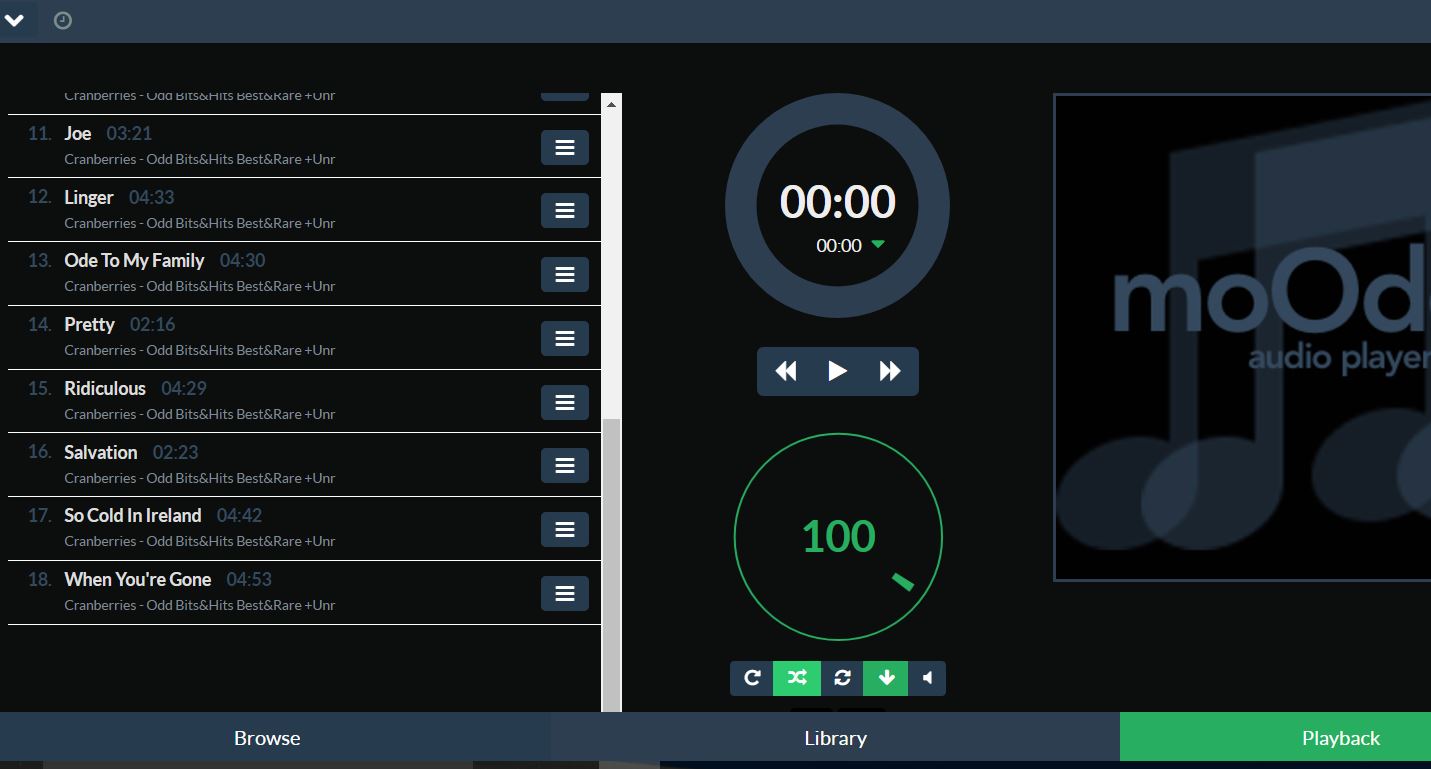This screenshot has width=1431, height=769.
Task: Toggle single track mode
Action: (842, 678)
